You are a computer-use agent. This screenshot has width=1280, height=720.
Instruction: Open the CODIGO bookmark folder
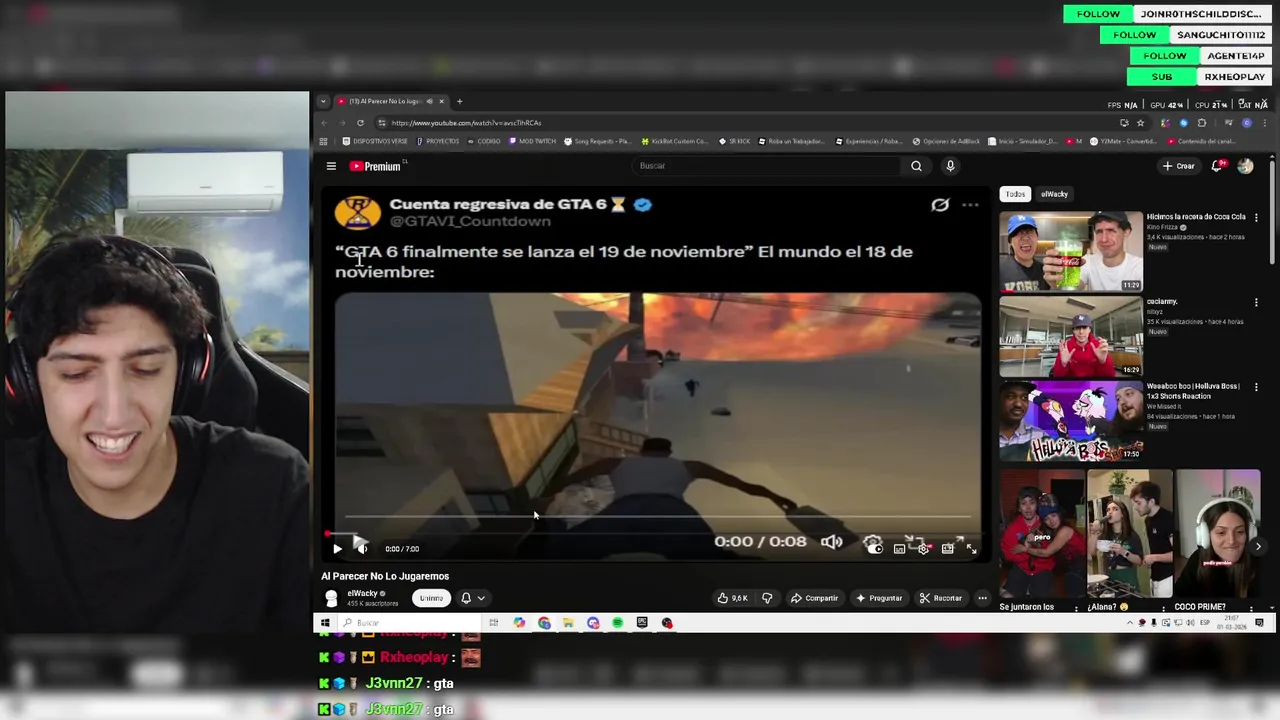point(485,141)
